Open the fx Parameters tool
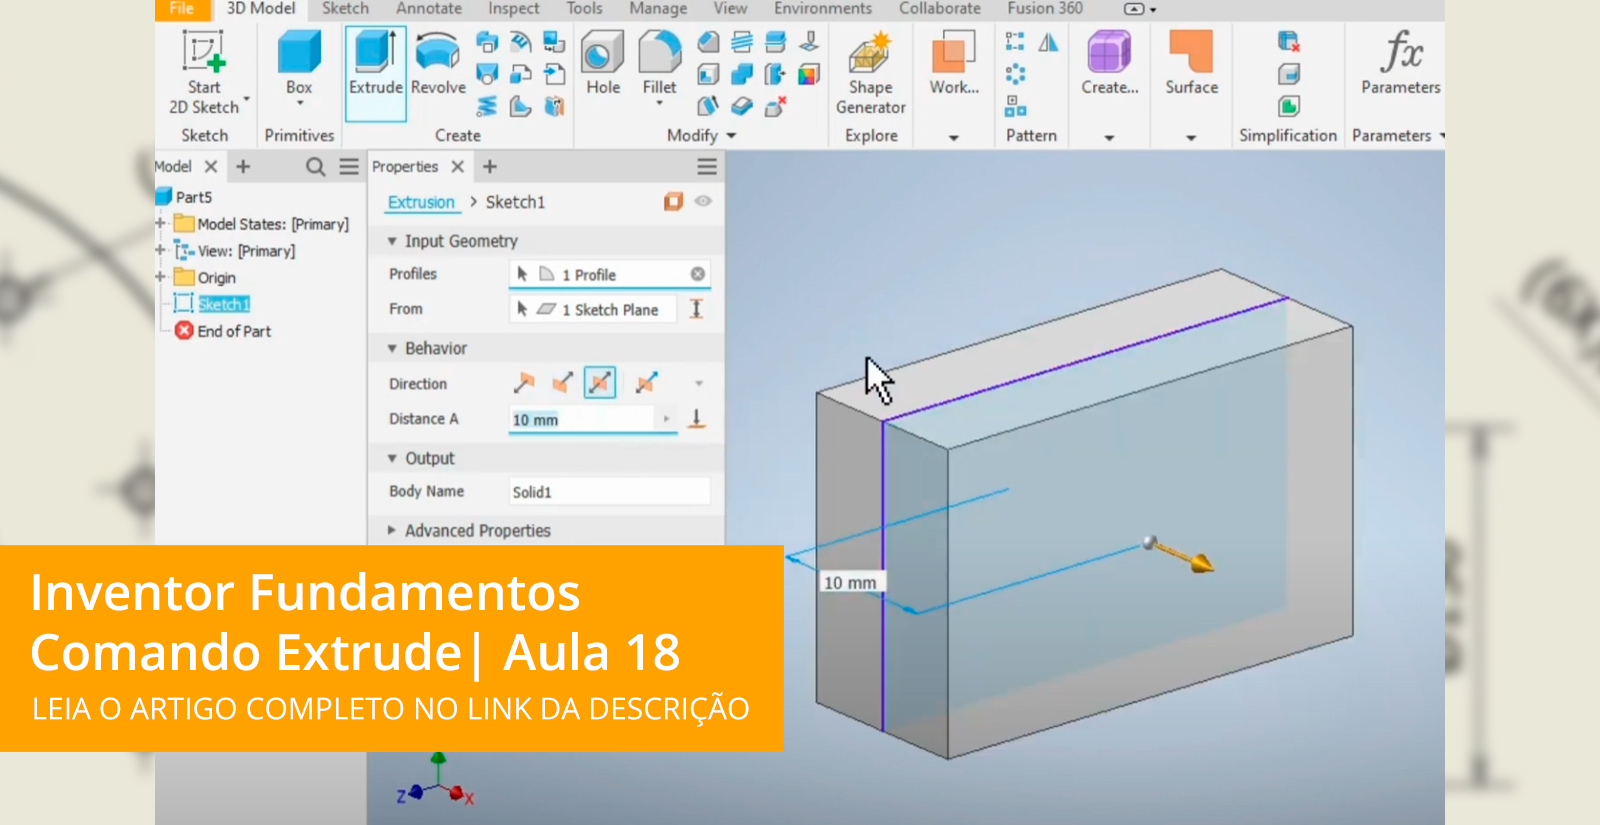 pyautogui.click(x=1400, y=55)
